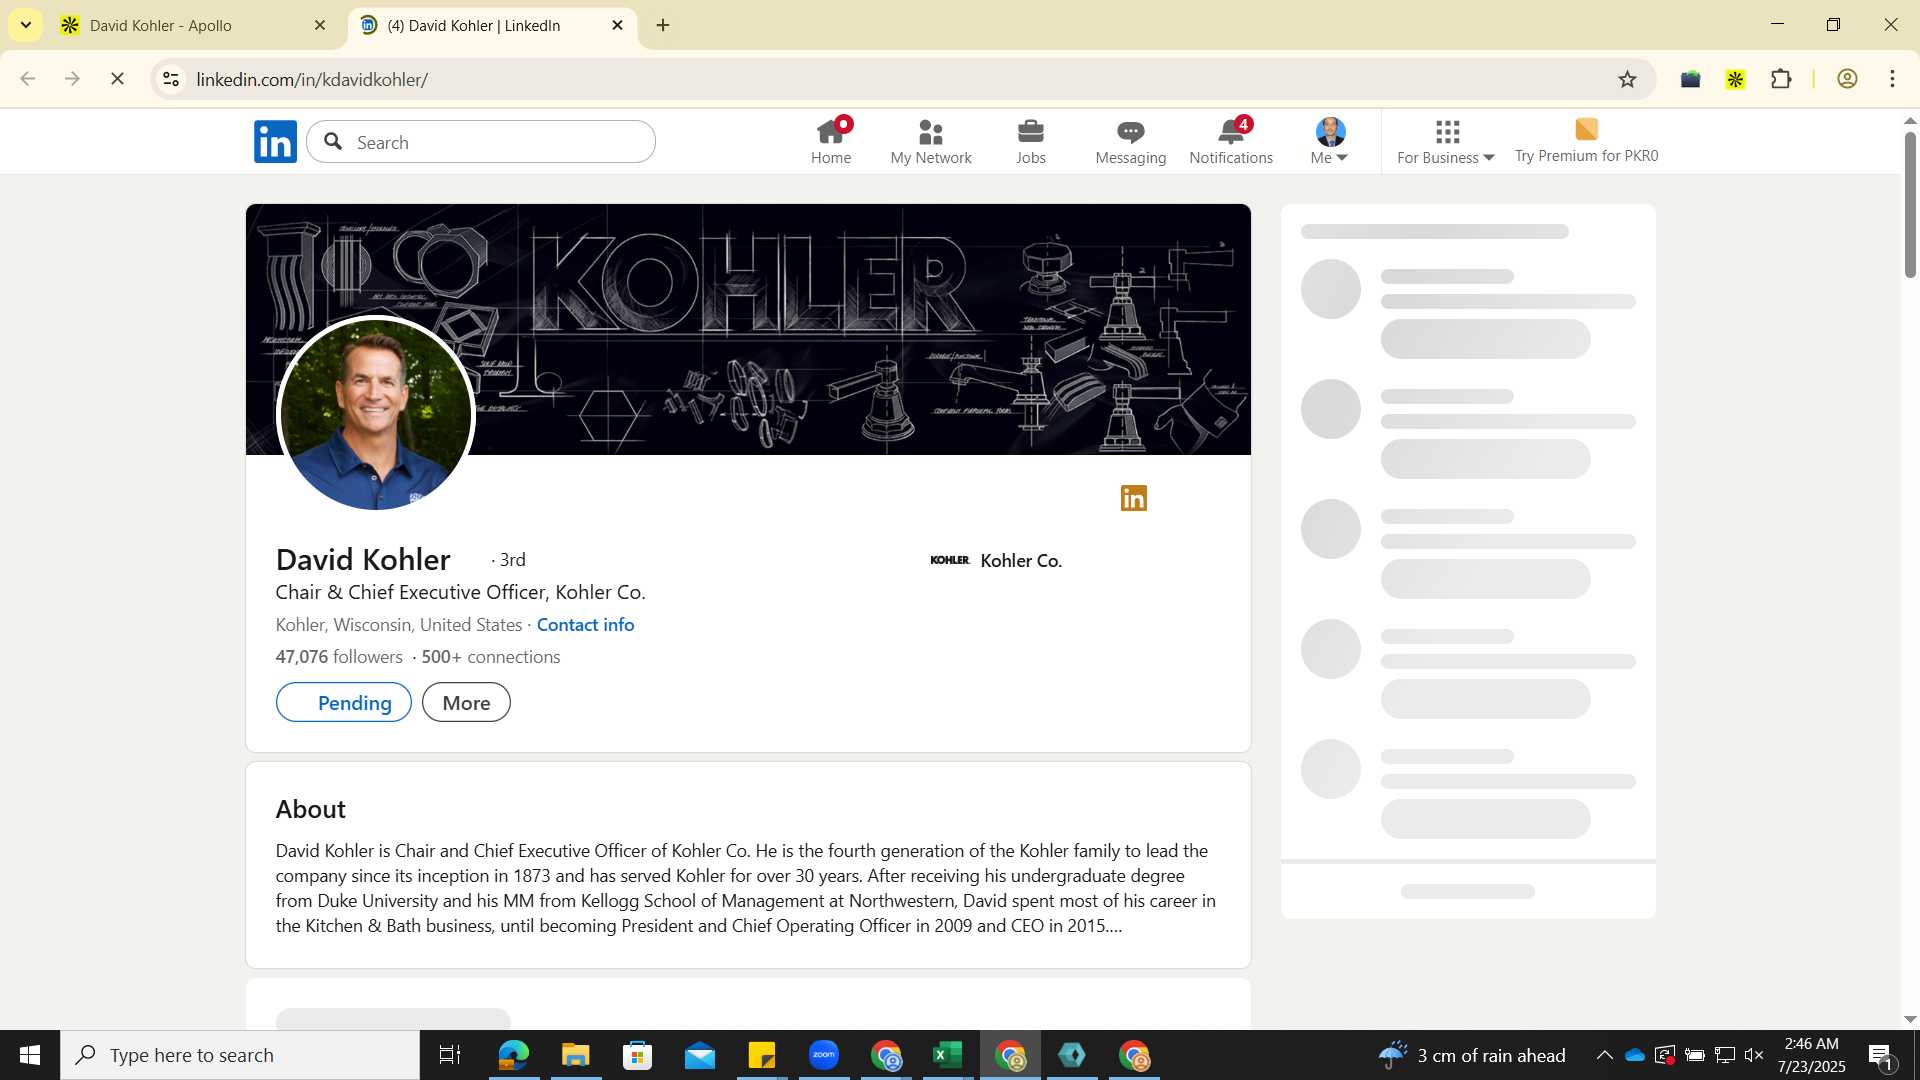Go back to previous page
Screen dimensions: 1920x1080
[x=28, y=79]
